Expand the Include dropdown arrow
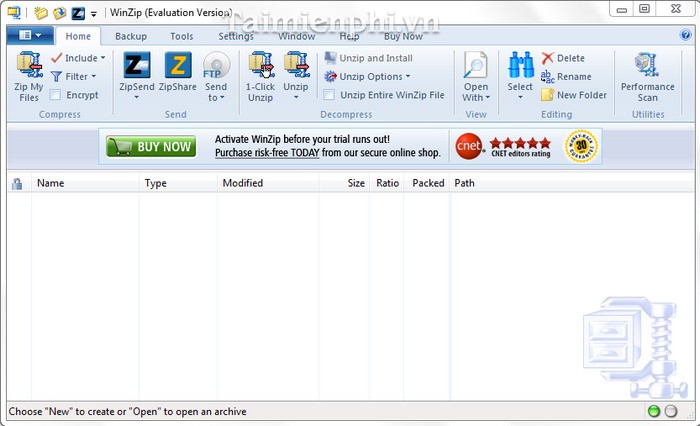 click(x=103, y=58)
